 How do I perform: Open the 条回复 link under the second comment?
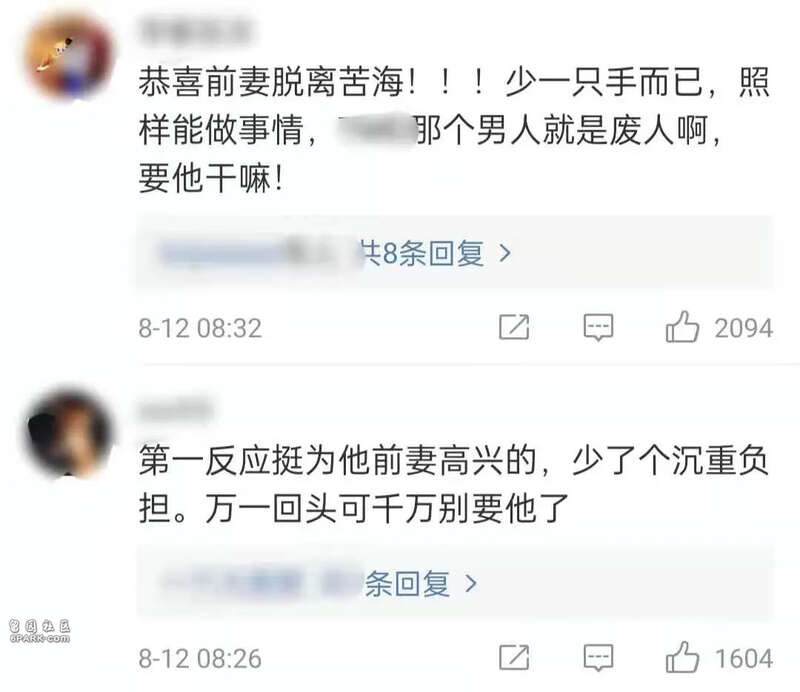click(x=407, y=583)
